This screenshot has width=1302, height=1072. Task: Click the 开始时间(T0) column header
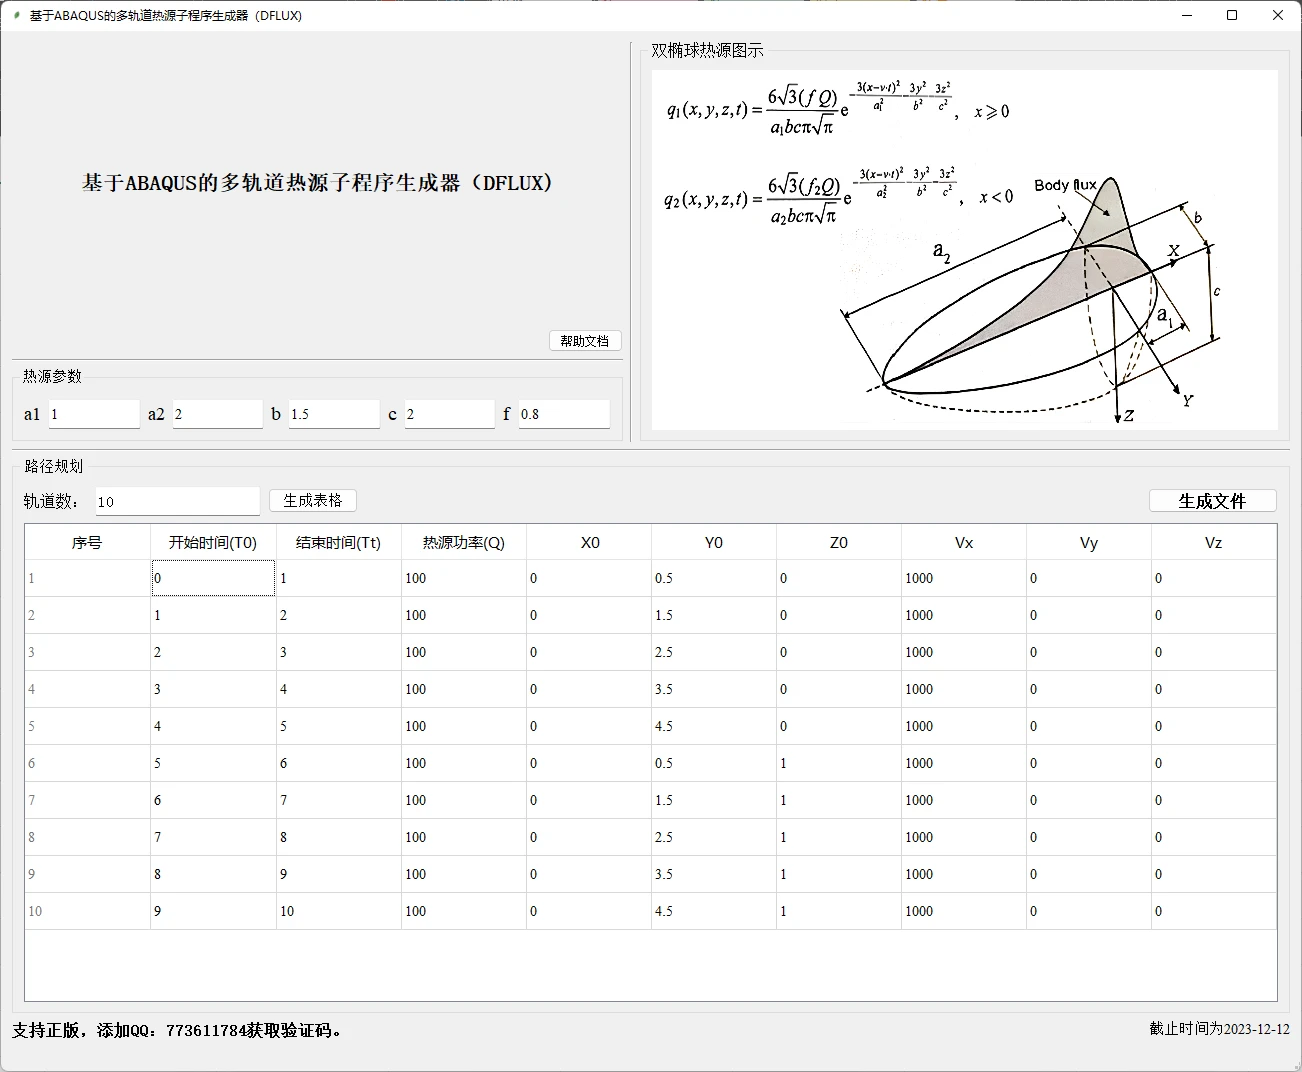pos(213,542)
